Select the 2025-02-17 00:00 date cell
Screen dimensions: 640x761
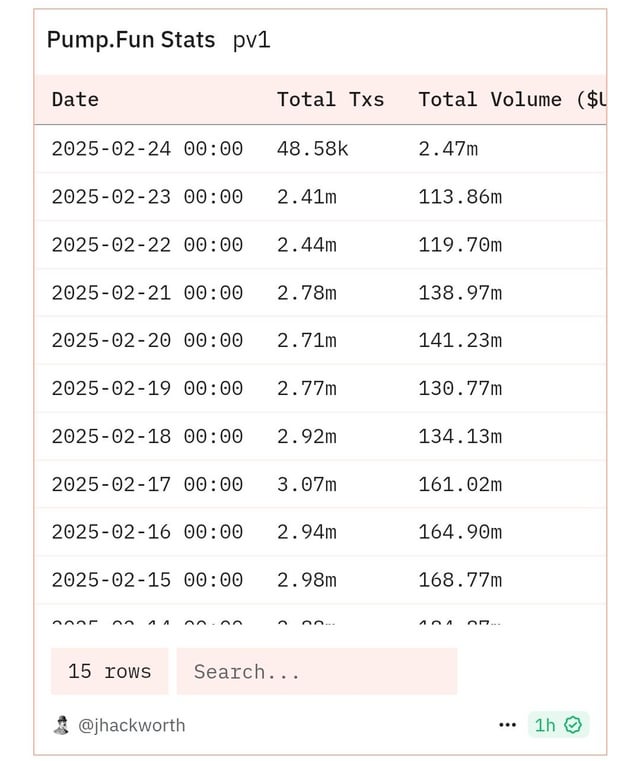pos(147,484)
